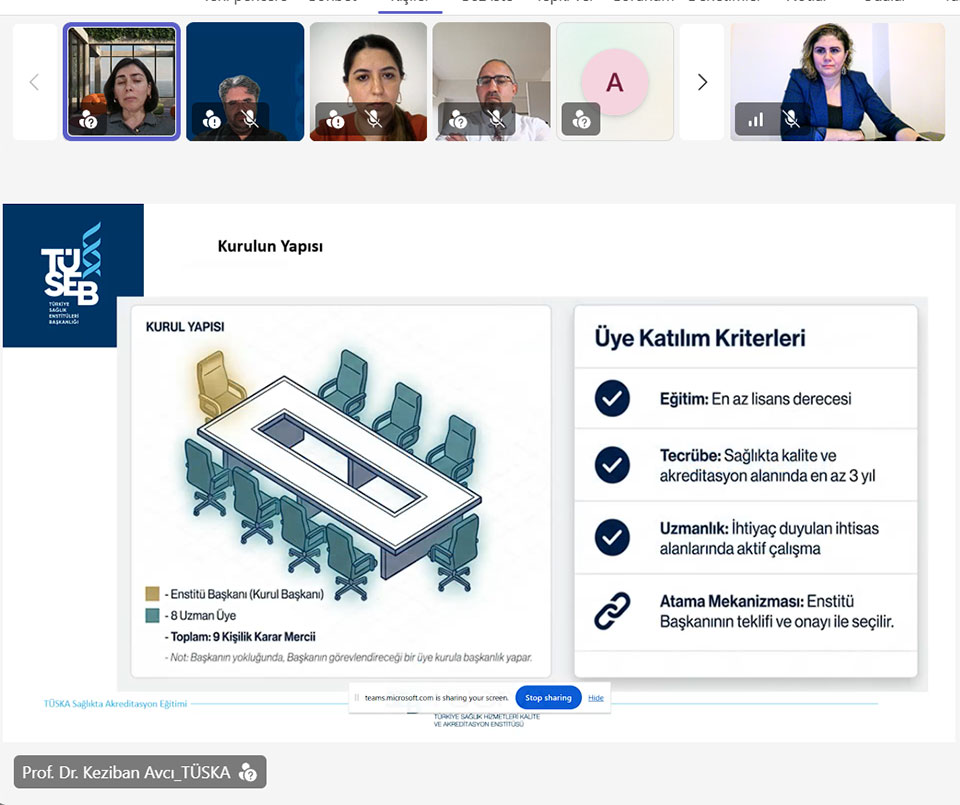Screen dimensions: 960x805
Task: Click the checkmark circle next to Uzmanlık
Action: (x=612, y=538)
